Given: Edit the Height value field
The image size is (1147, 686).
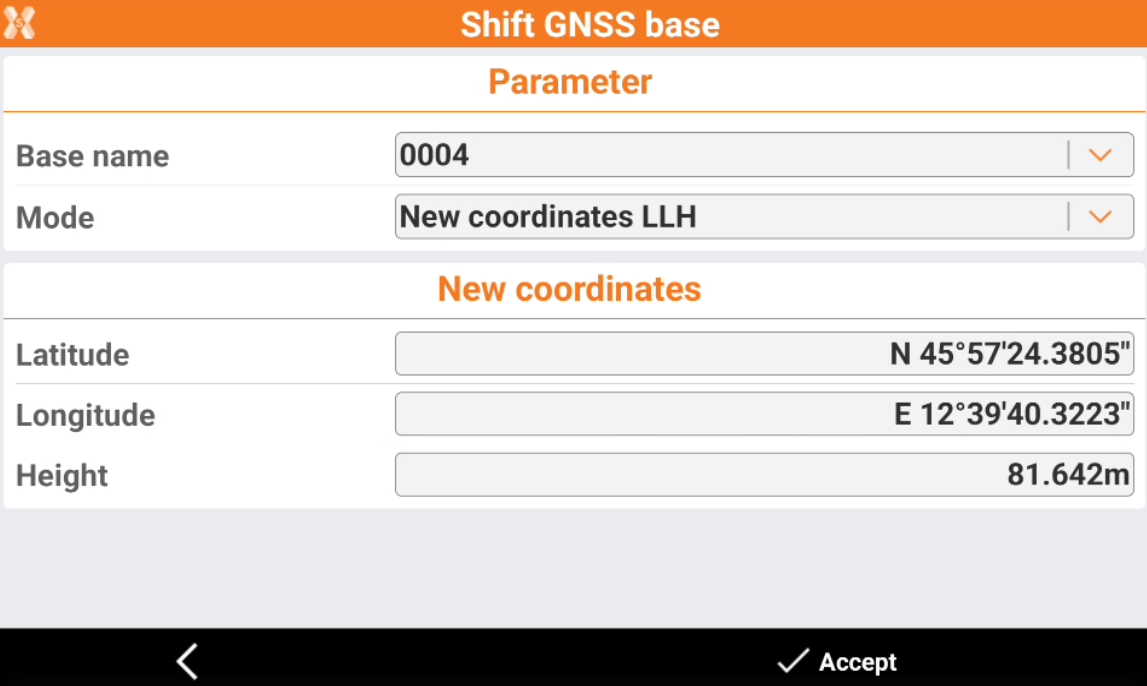Looking at the screenshot, I should click(764, 475).
